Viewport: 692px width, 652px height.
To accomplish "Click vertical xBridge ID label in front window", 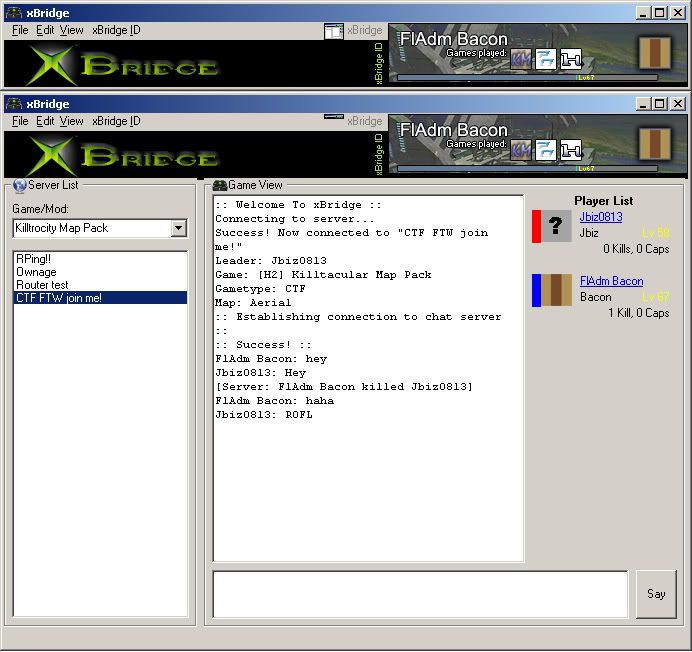I will coord(379,154).
